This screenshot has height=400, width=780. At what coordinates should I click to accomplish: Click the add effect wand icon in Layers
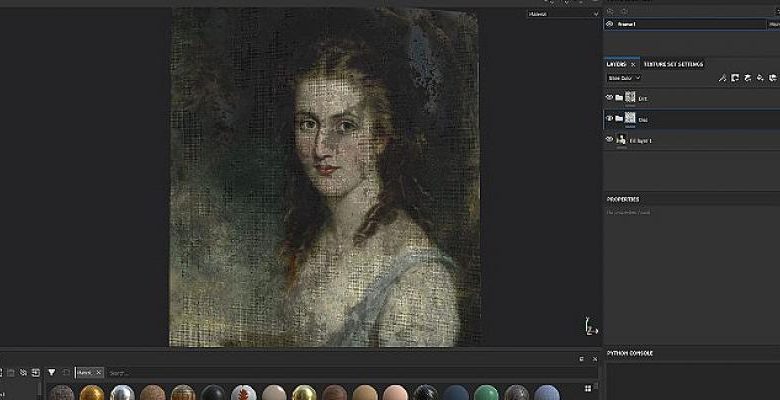click(x=722, y=78)
